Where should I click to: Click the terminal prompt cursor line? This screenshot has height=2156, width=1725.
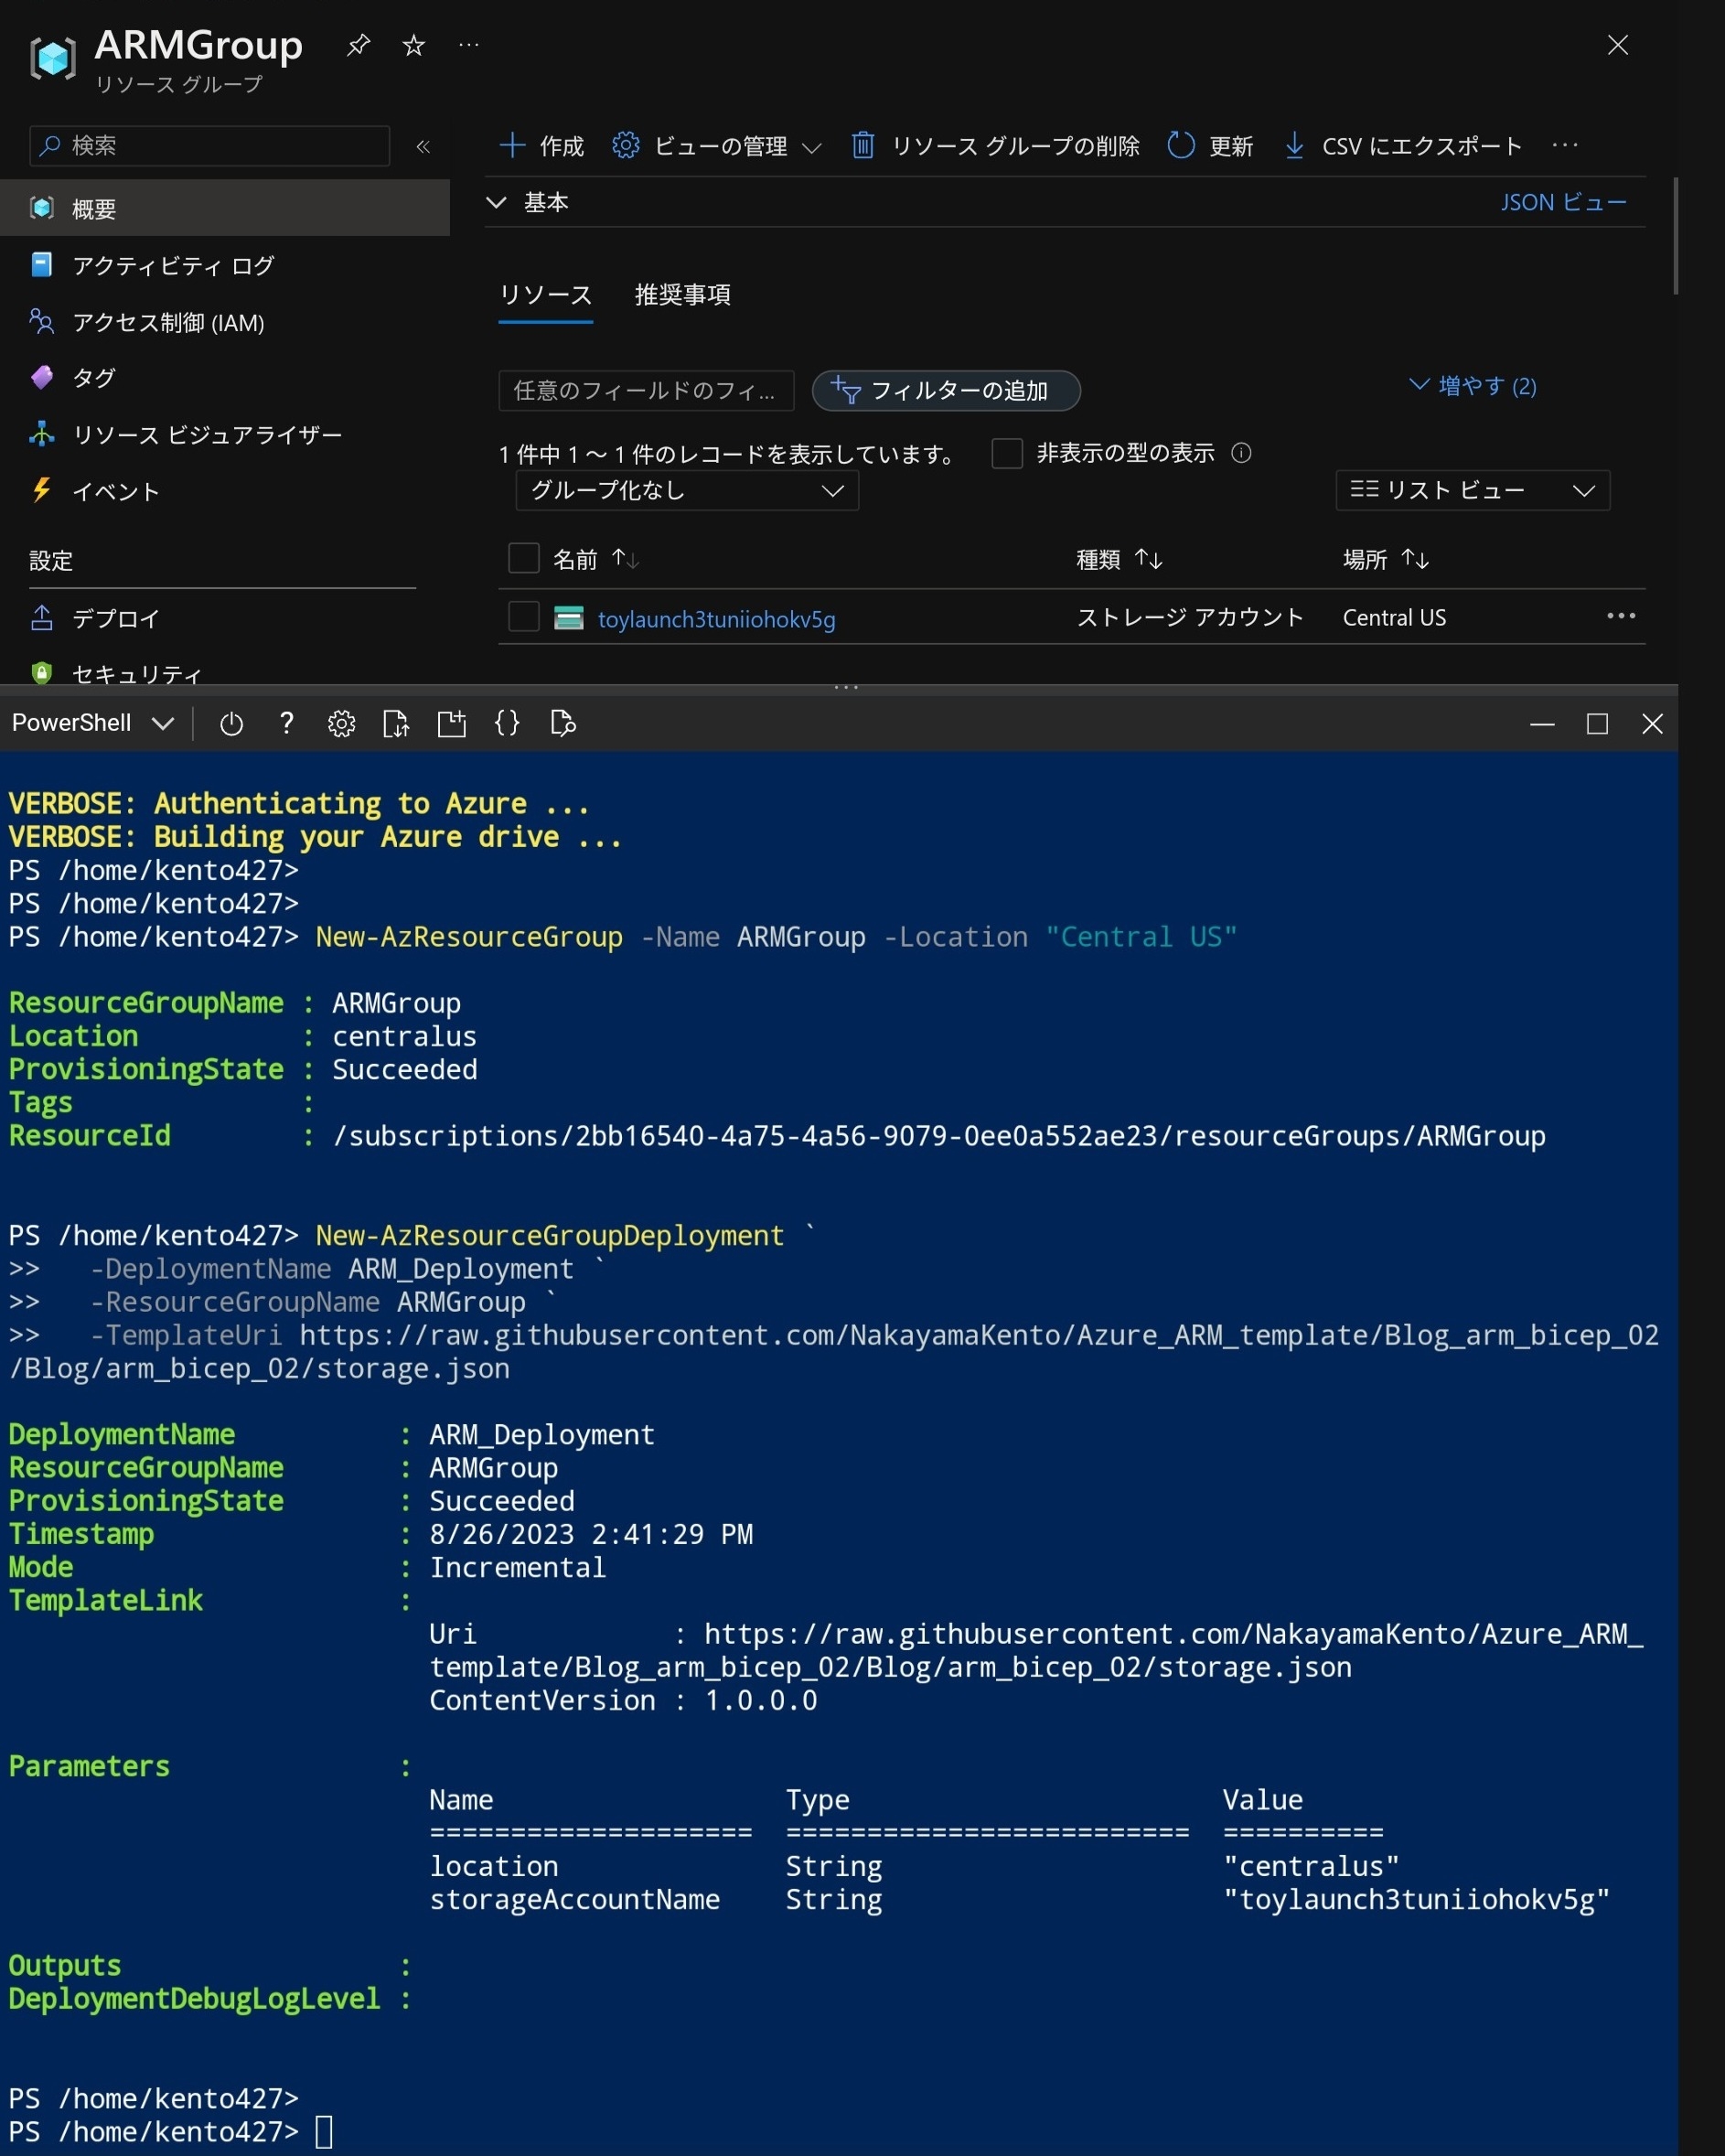point(170,2131)
